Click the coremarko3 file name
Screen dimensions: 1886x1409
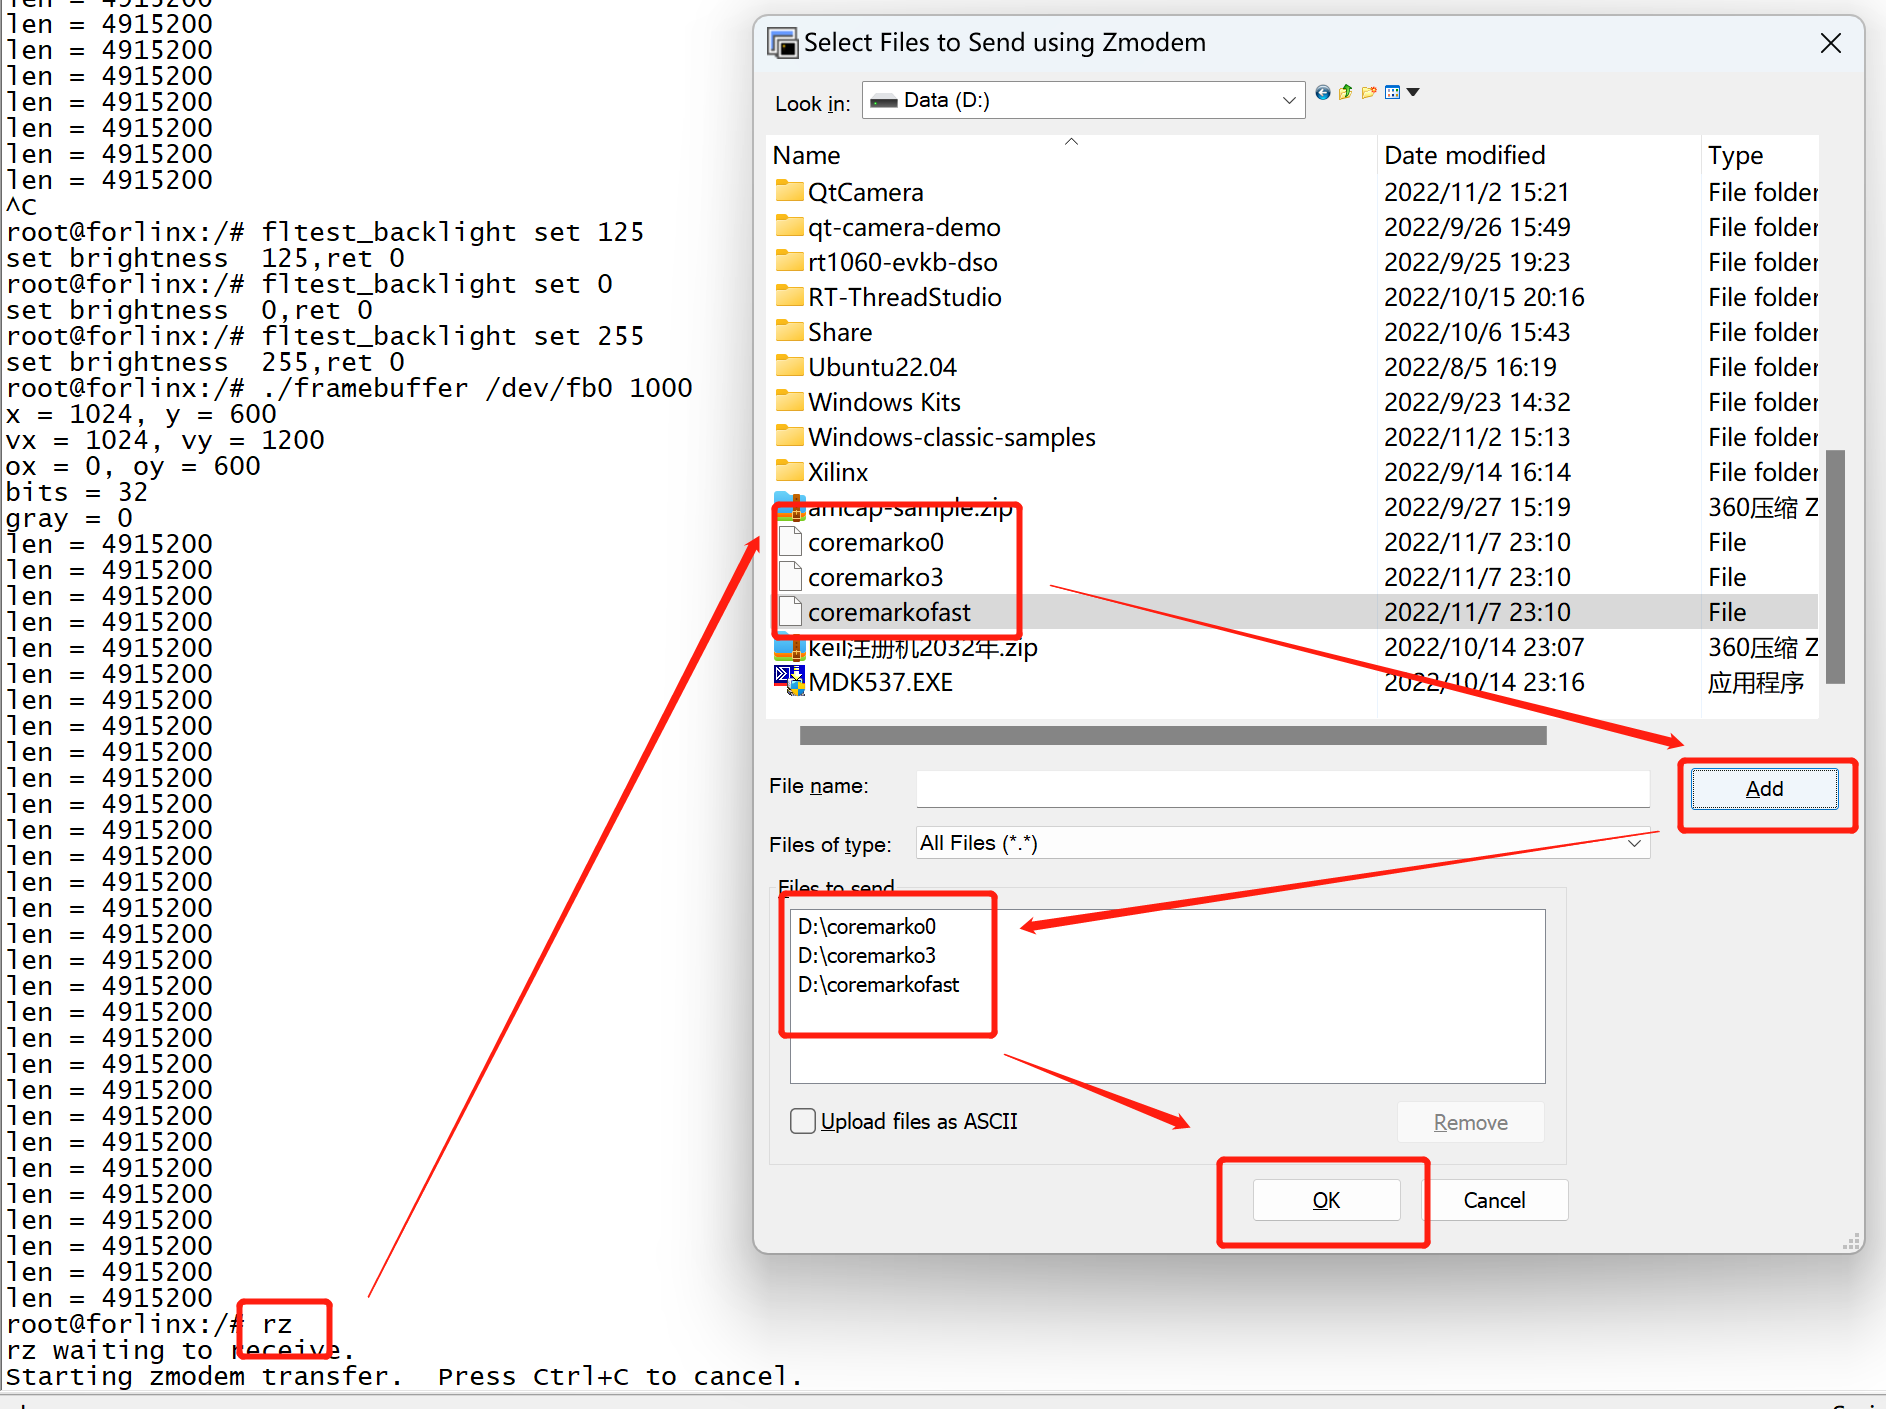(876, 577)
